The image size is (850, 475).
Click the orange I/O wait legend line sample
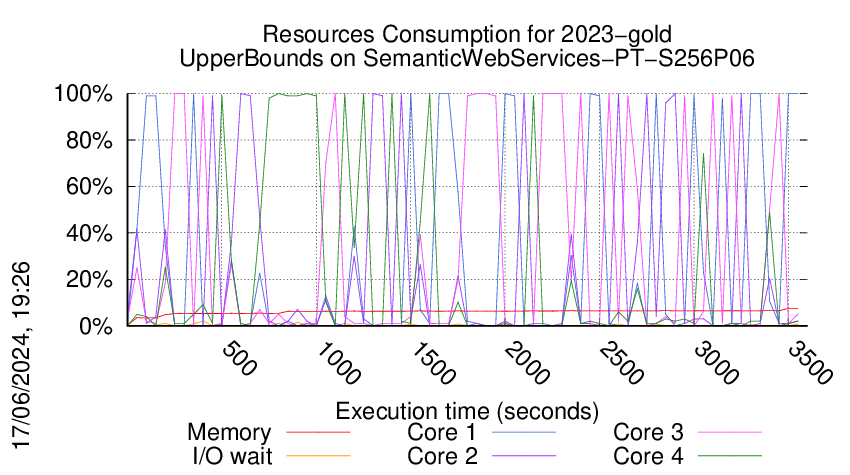pyautogui.click(x=318, y=456)
